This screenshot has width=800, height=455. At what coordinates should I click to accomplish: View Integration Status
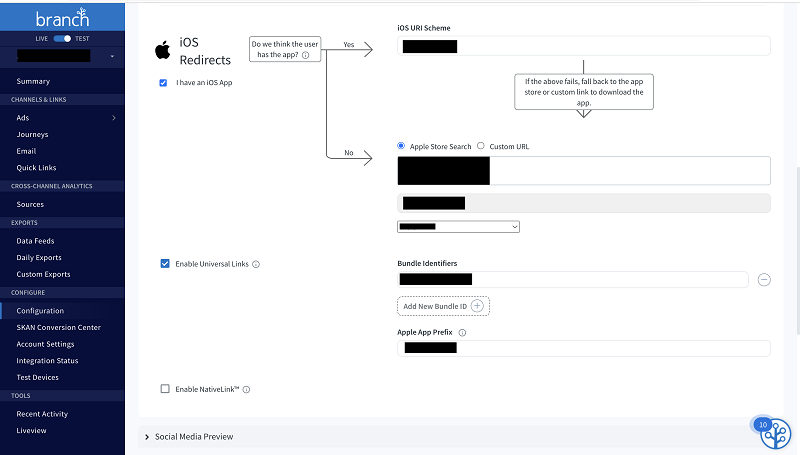coord(47,361)
